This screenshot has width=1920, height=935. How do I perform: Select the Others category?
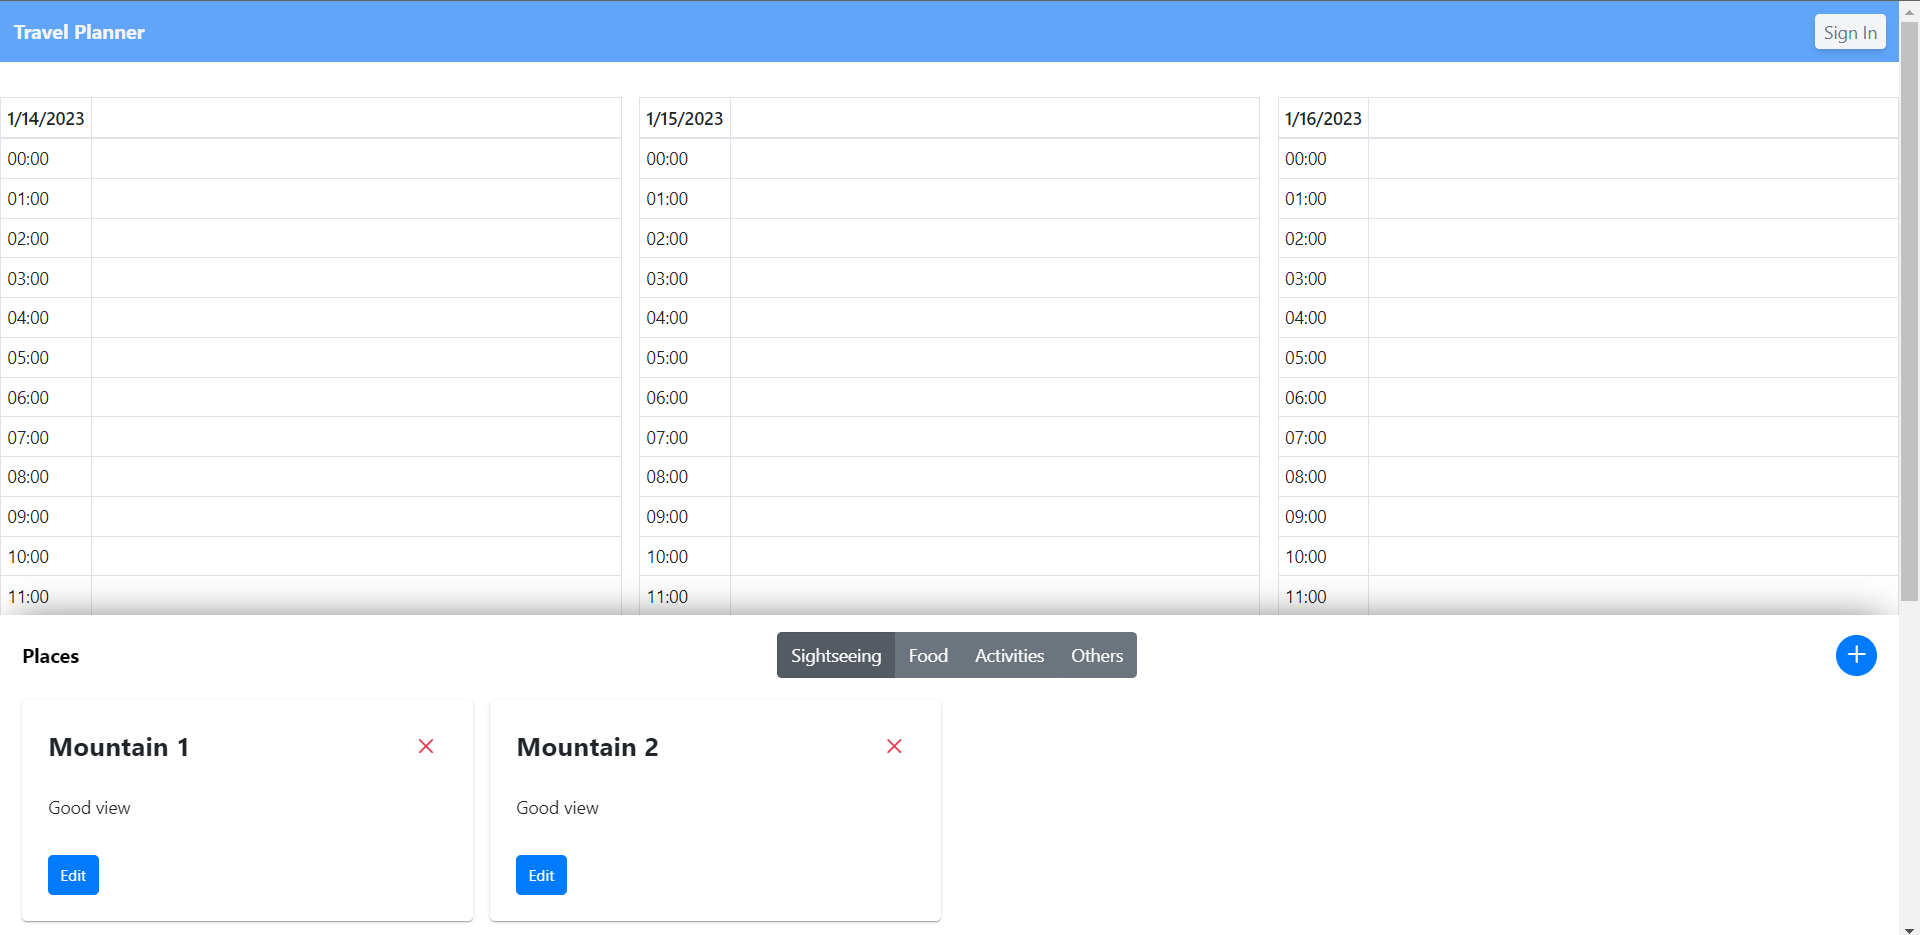click(1096, 655)
